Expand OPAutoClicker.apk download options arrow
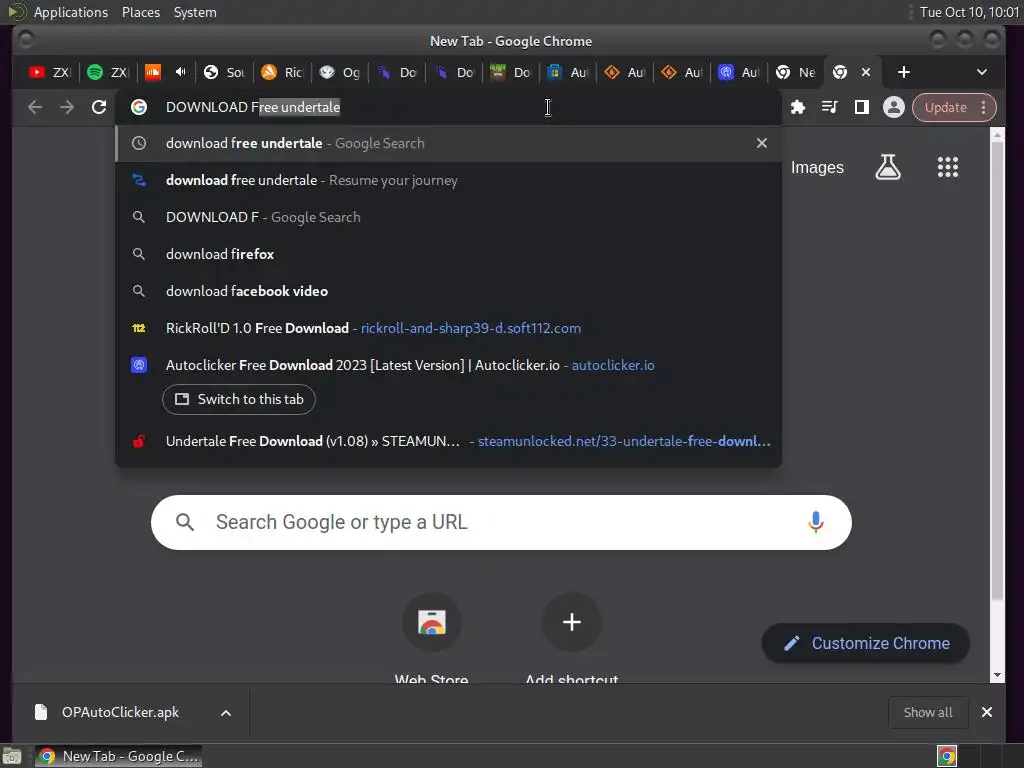This screenshot has height=768, width=1024. point(226,713)
